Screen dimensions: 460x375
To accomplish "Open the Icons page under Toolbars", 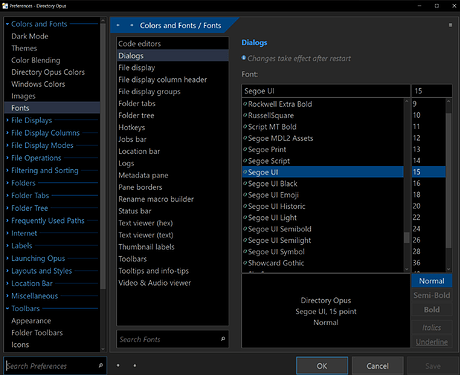I will tap(20, 345).
